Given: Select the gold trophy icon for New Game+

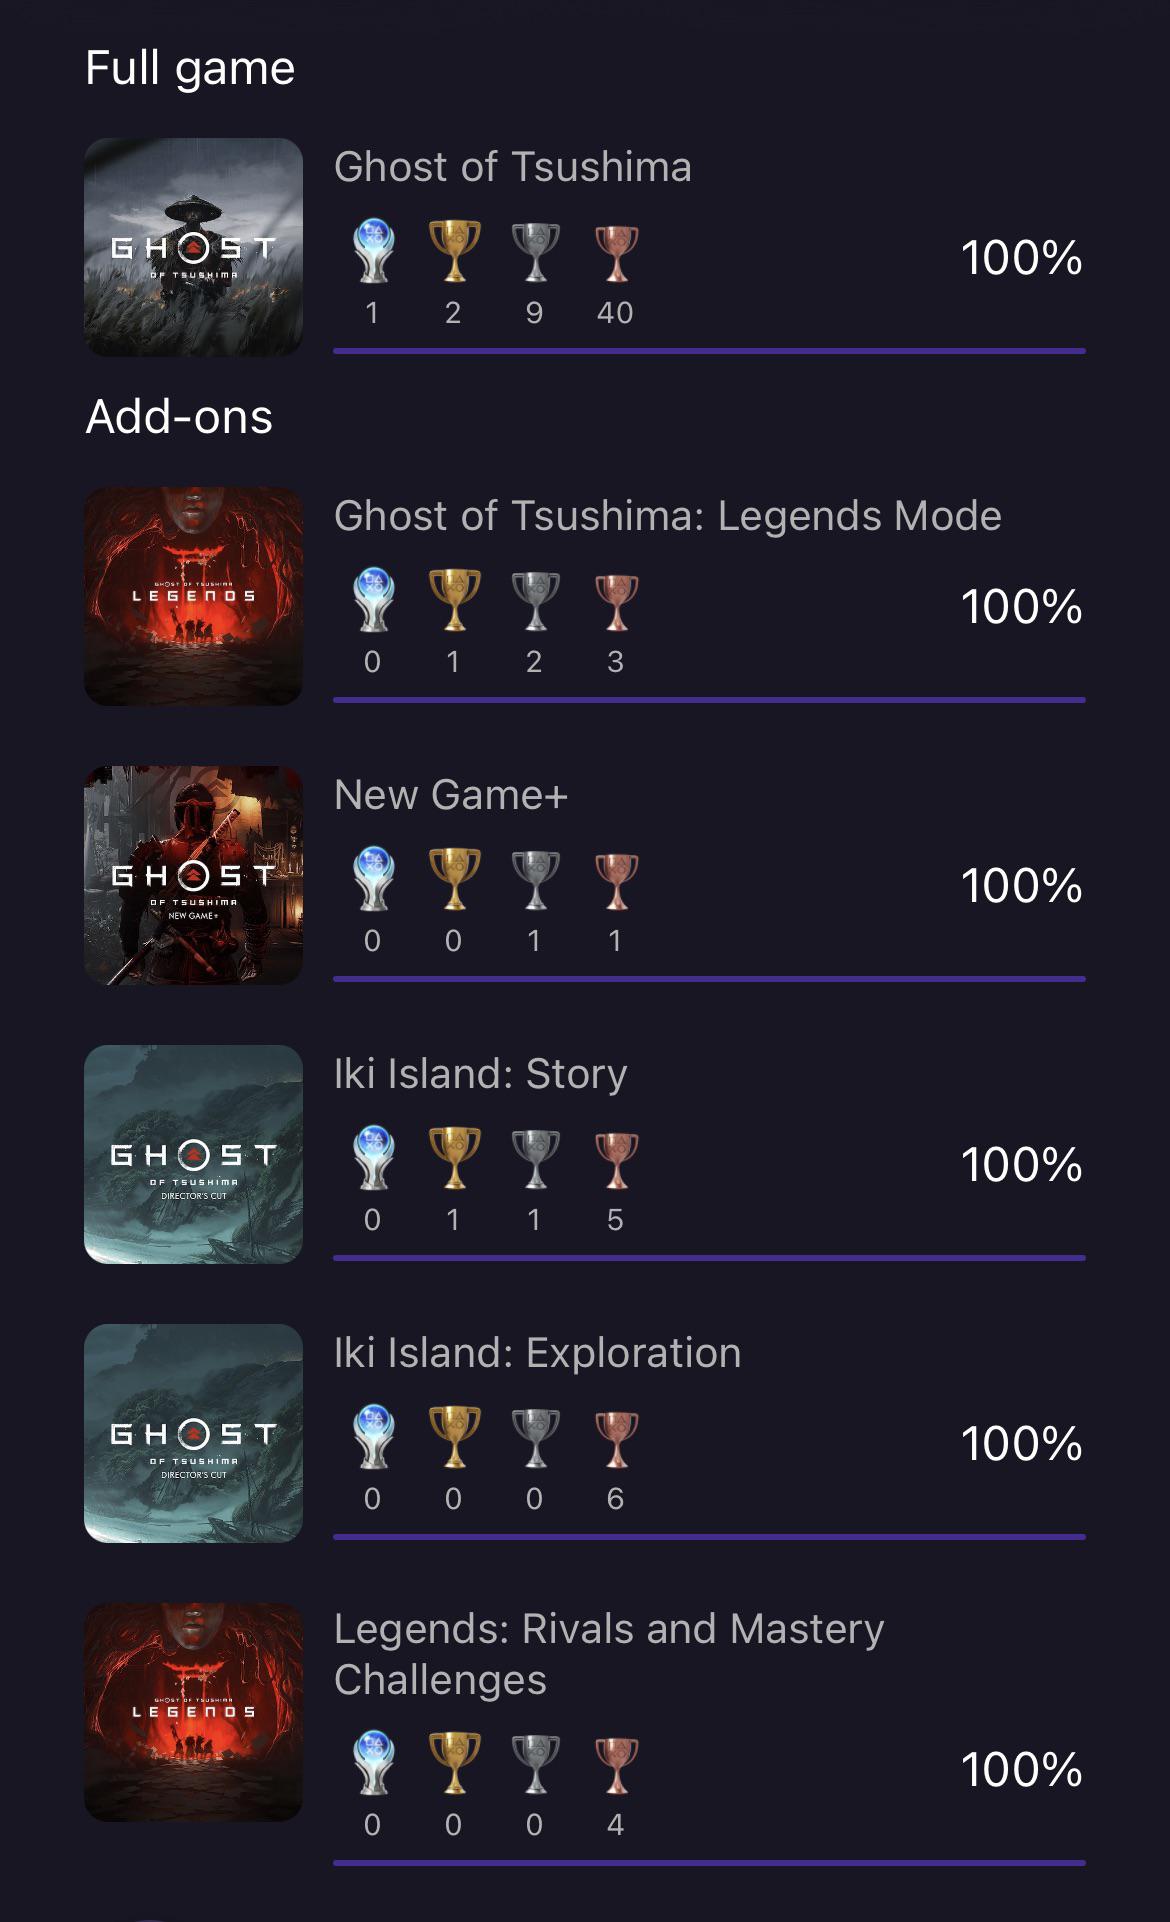Looking at the screenshot, I should pyautogui.click(x=453, y=877).
